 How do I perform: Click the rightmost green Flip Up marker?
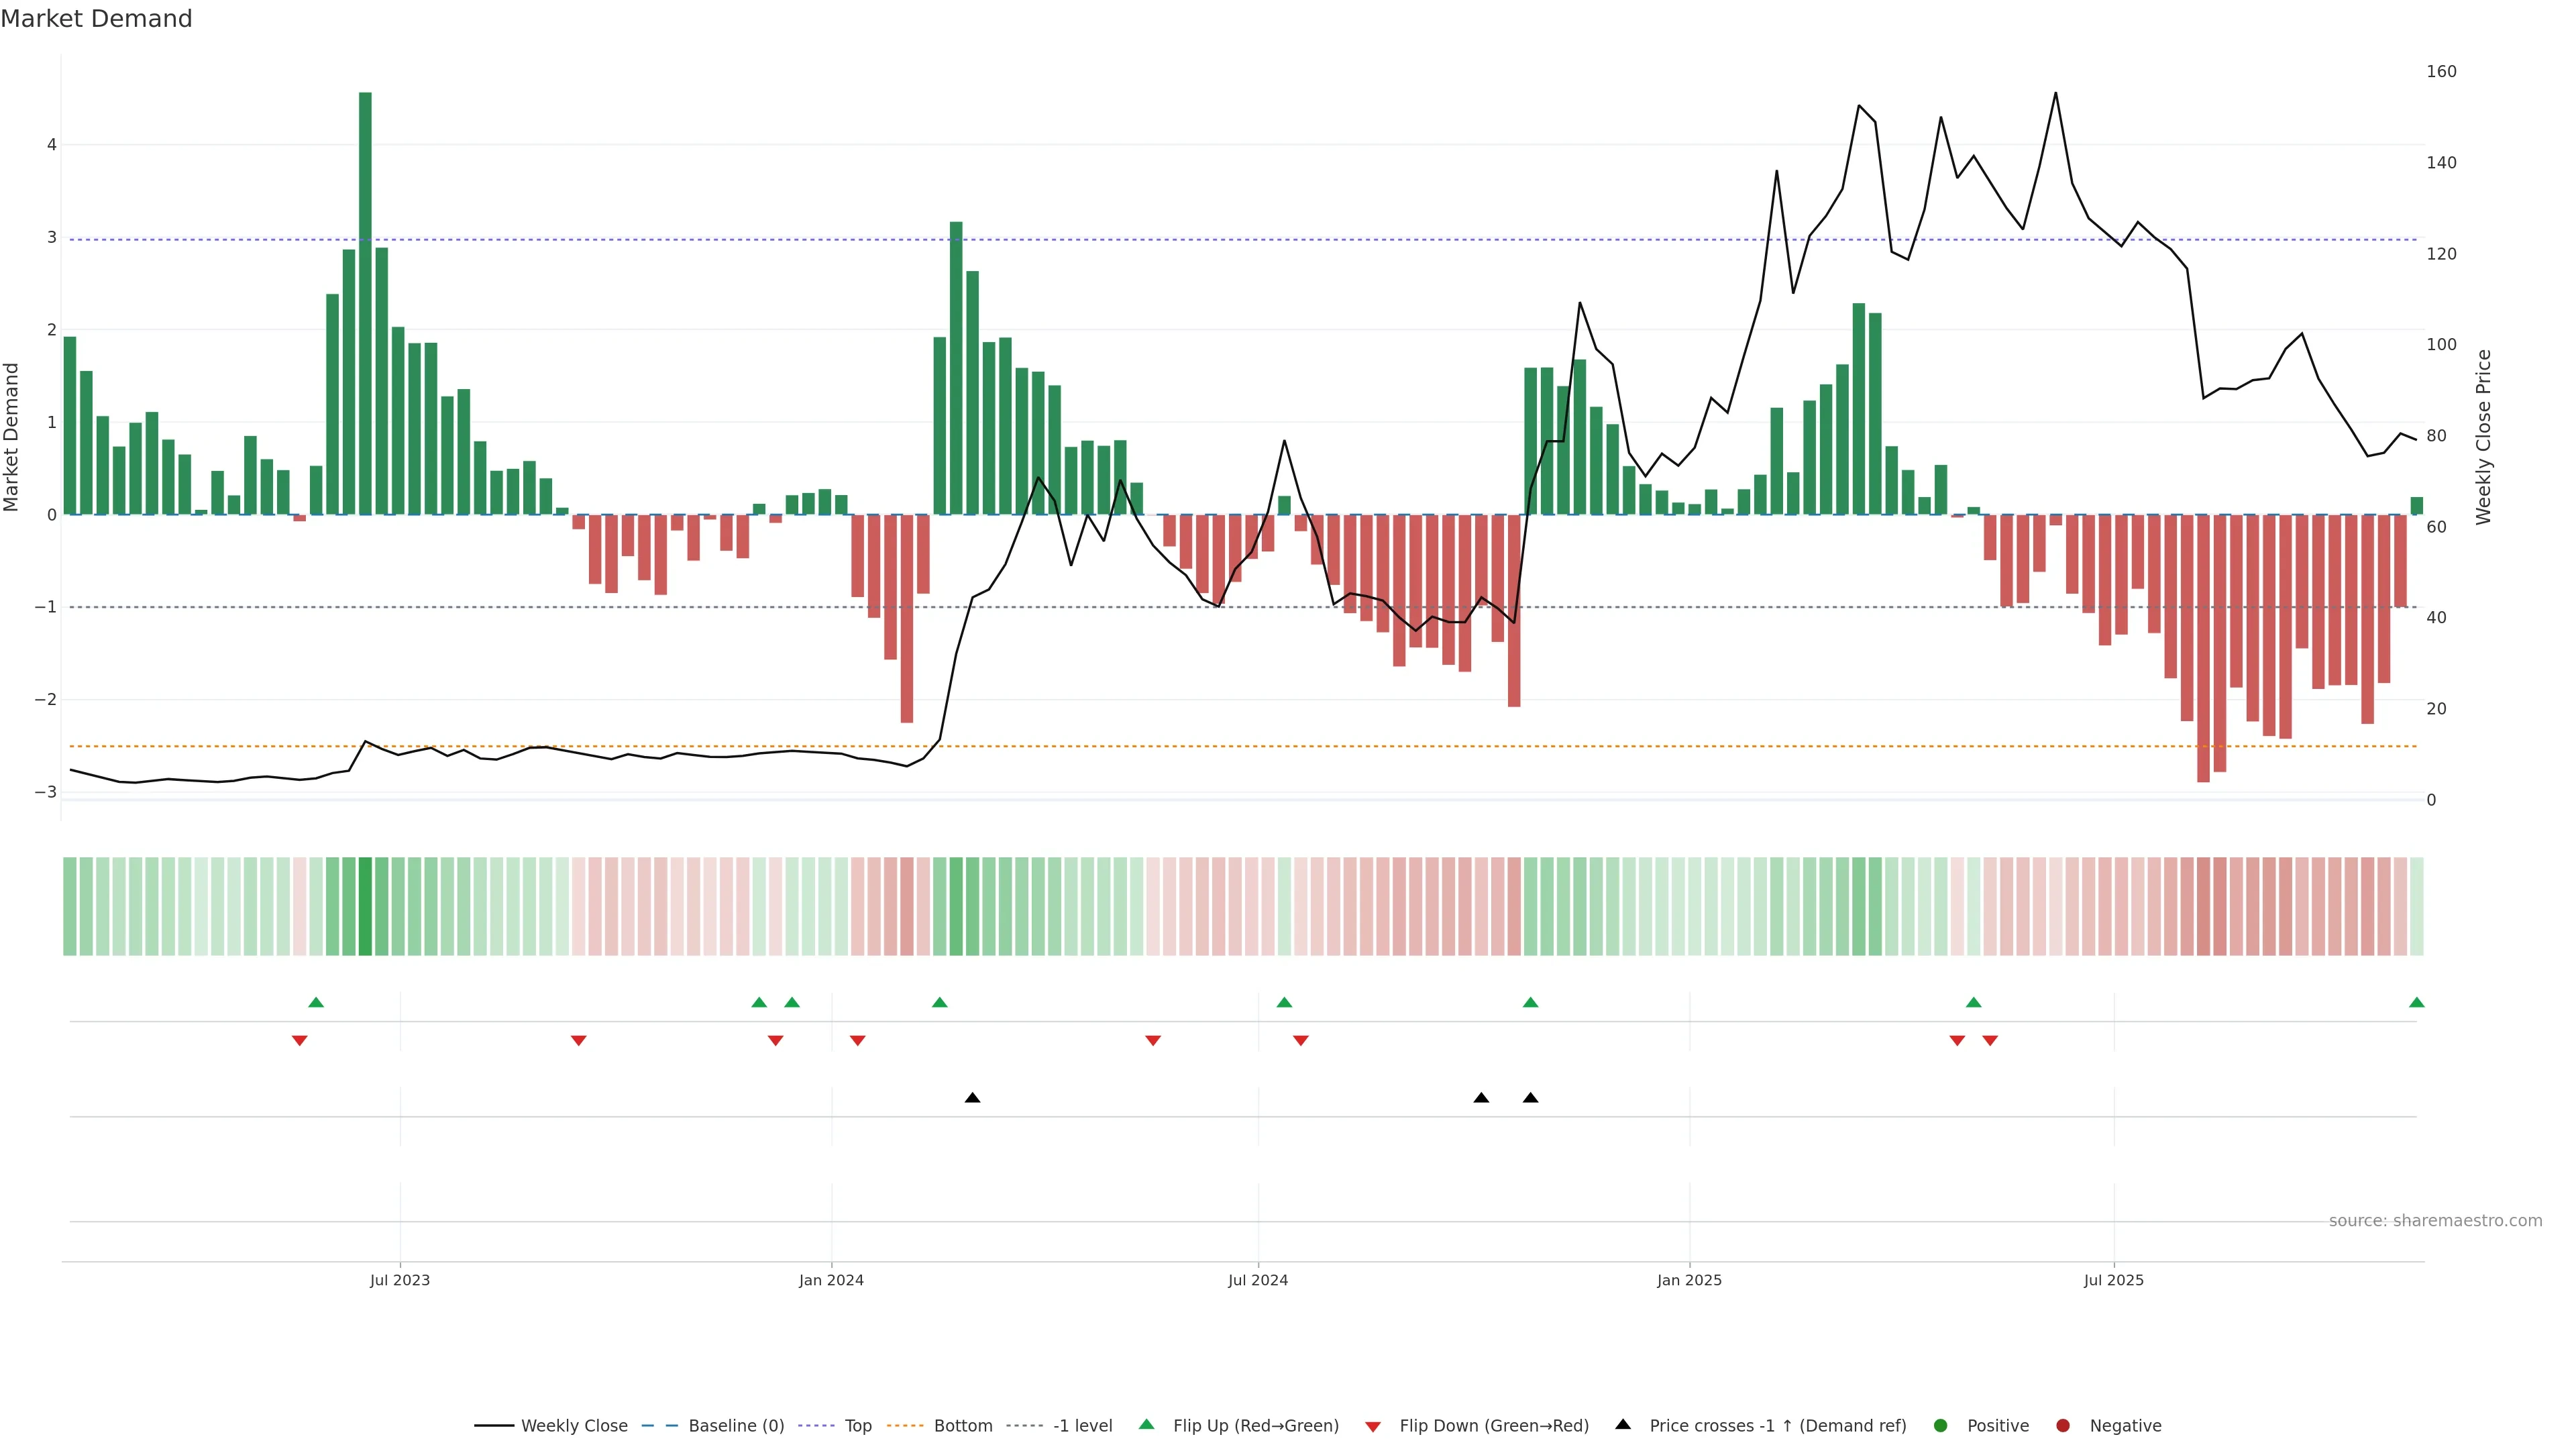(2417, 1003)
